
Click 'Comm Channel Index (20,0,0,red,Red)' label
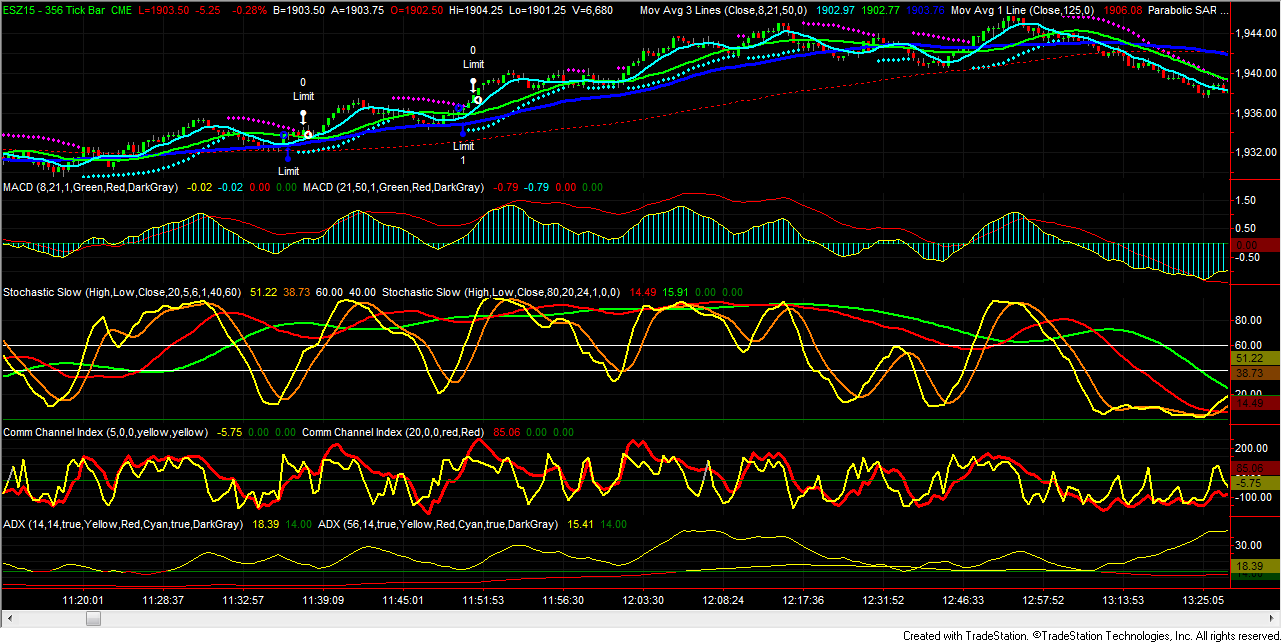[x=393, y=432]
